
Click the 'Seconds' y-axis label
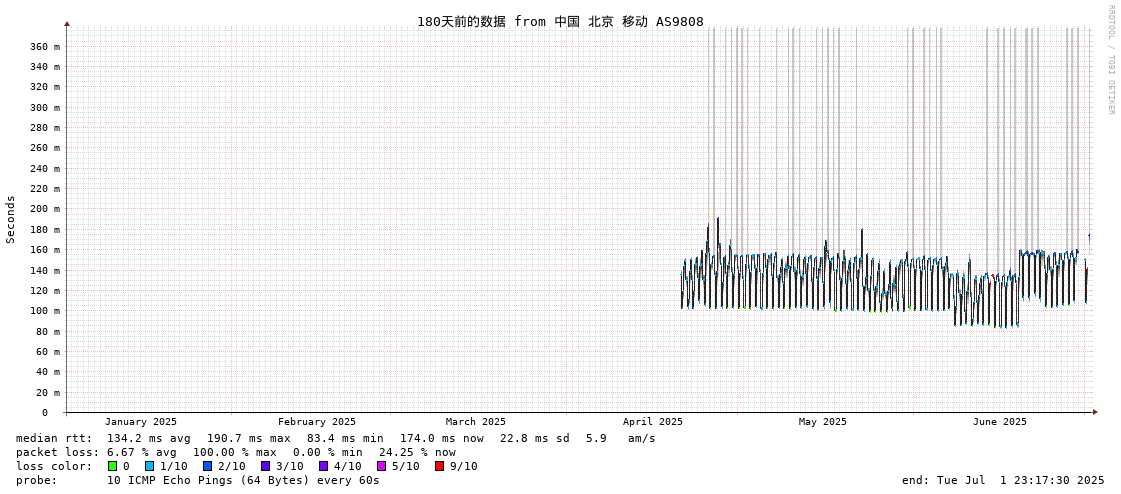click(x=11, y=219)
